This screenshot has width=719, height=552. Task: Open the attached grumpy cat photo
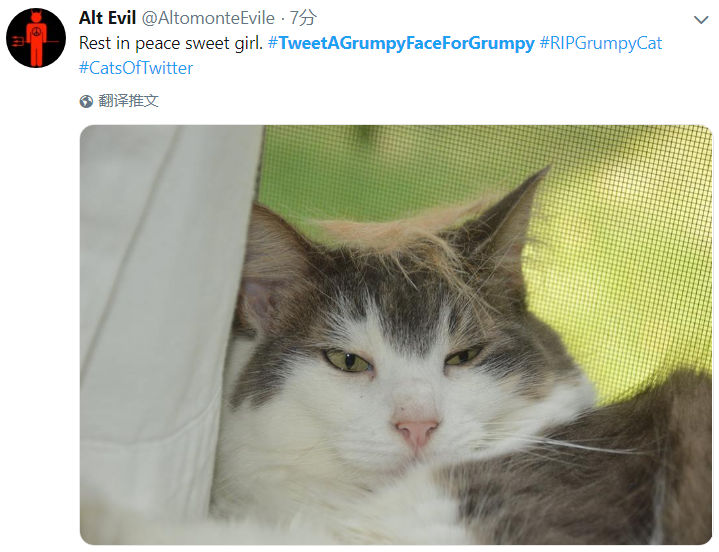tap(396, 335)
